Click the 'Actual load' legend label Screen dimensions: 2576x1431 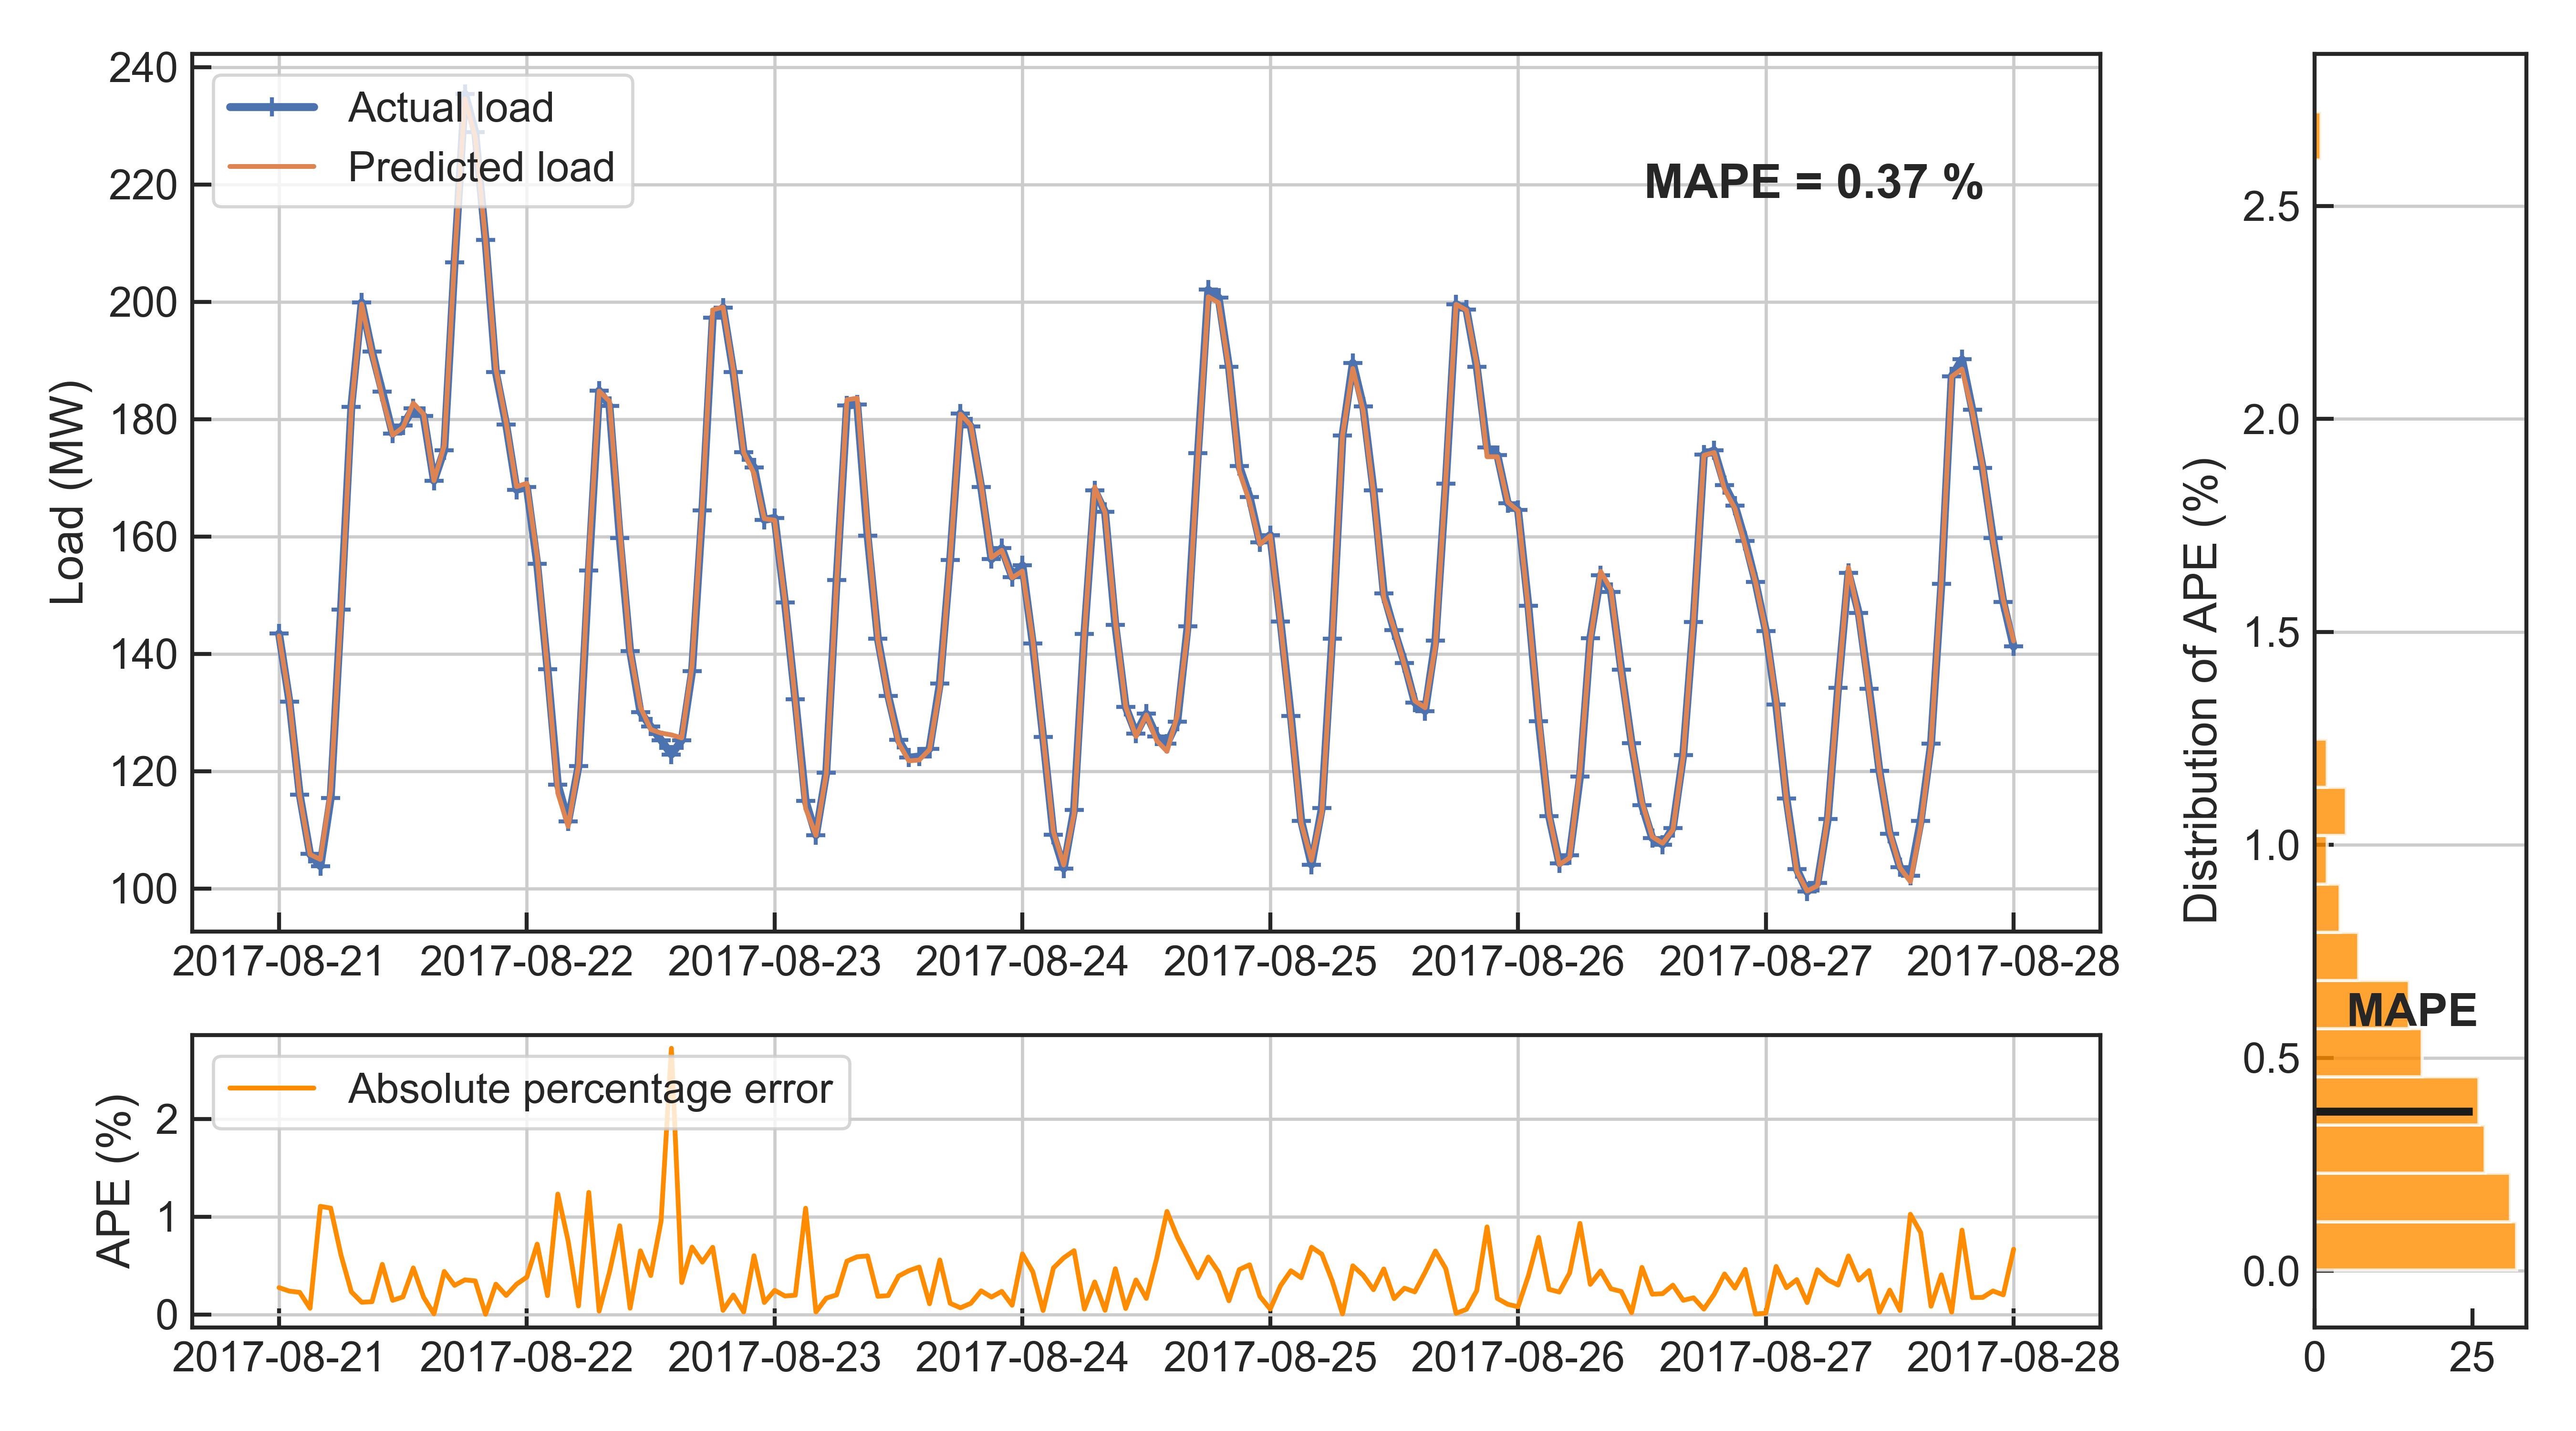click(x=450, y=107)
